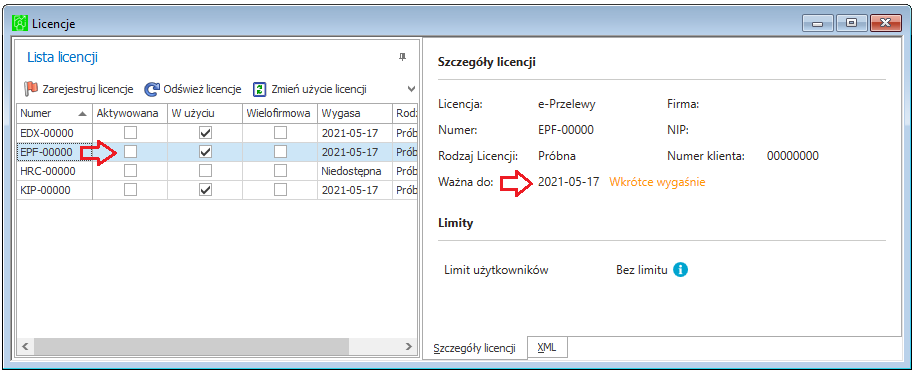This screenshot has height=372, width=915.
Task: Click the Wkrótce wygaśnie warning link
Action: [x=658, y=182]
